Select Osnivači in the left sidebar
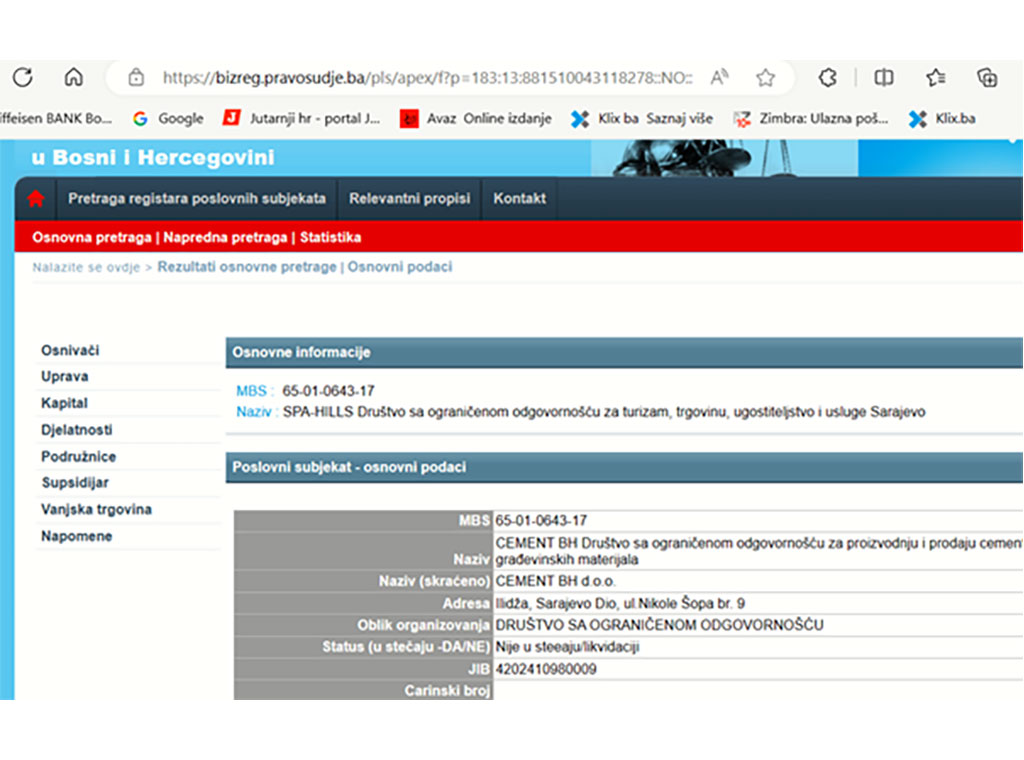1024x760 pixels. pos(70,350)
